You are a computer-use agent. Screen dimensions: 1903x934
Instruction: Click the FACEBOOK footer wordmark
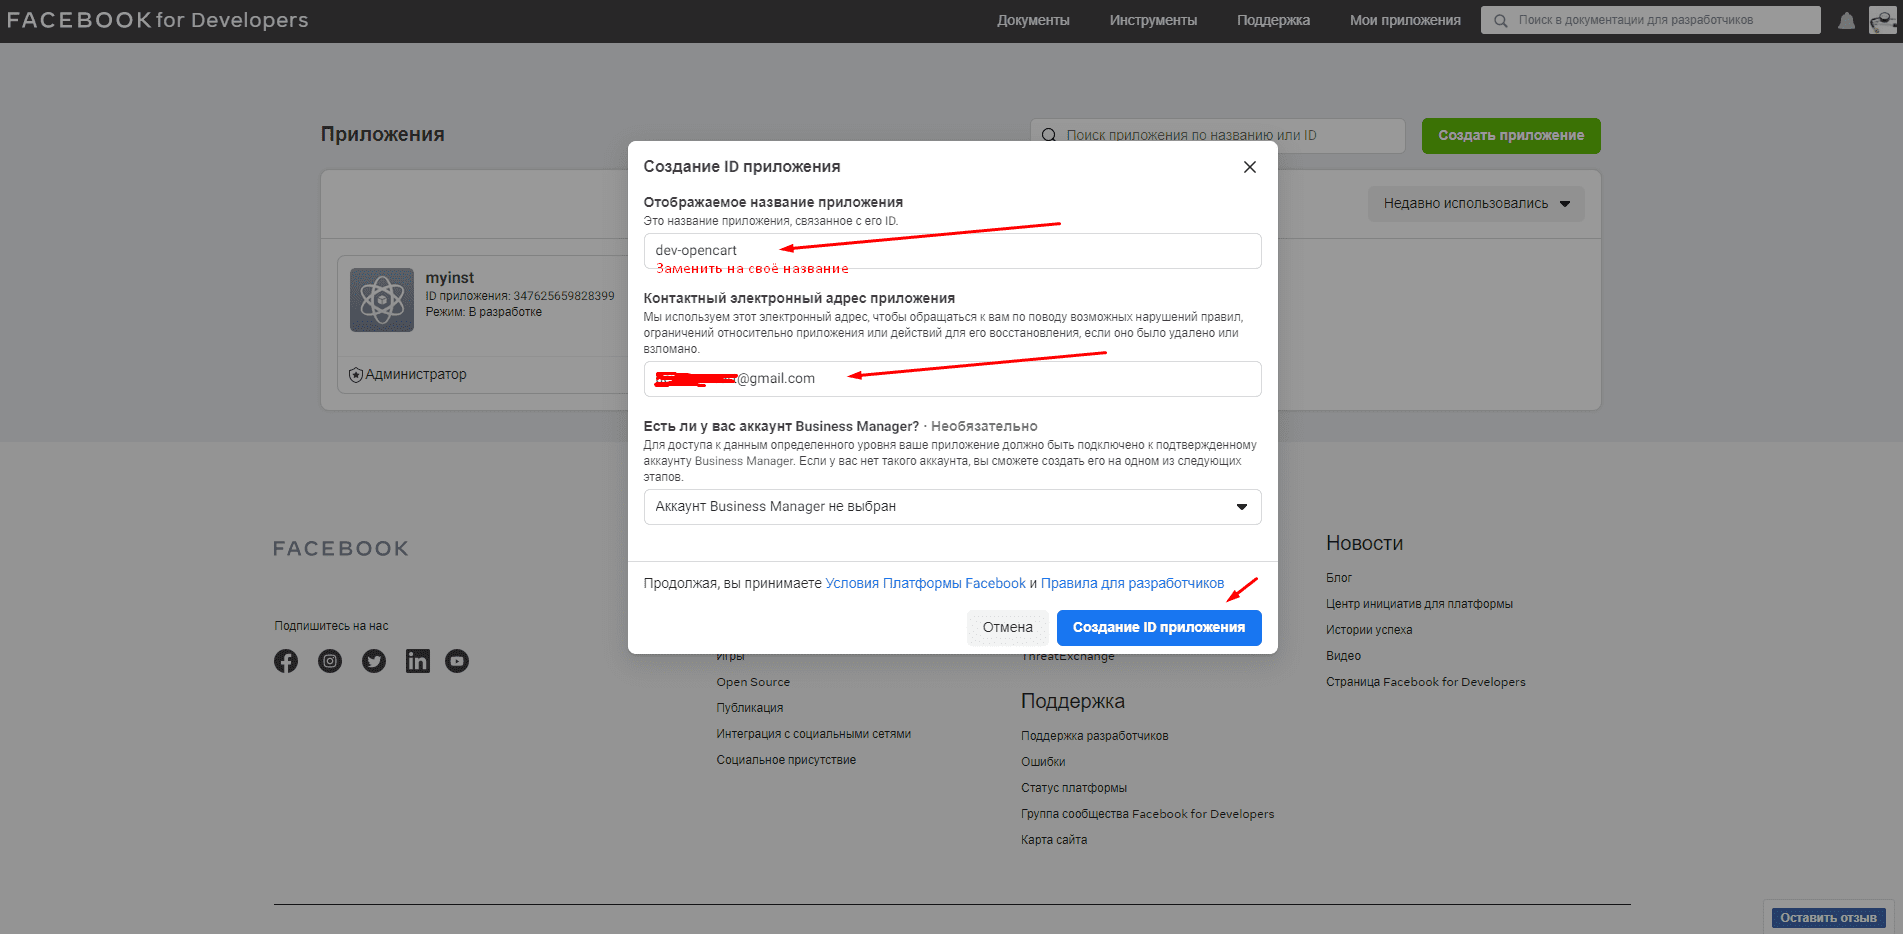tap(341, 549)
